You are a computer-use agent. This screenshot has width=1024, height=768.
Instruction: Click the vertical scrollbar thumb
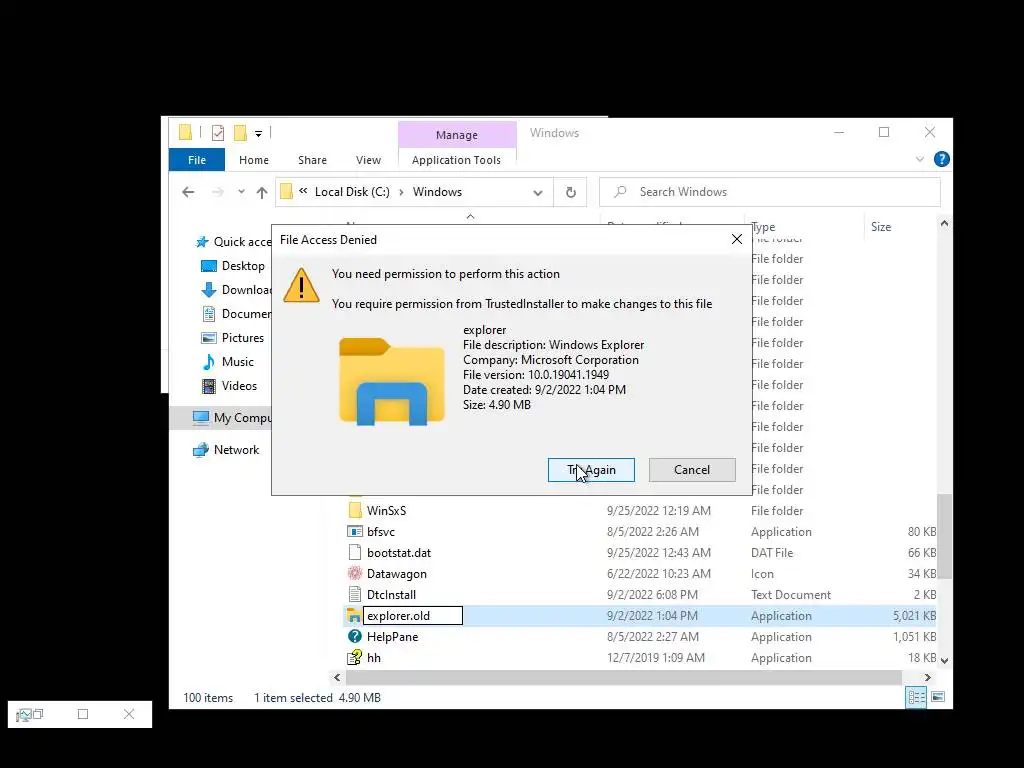(944, 536)
